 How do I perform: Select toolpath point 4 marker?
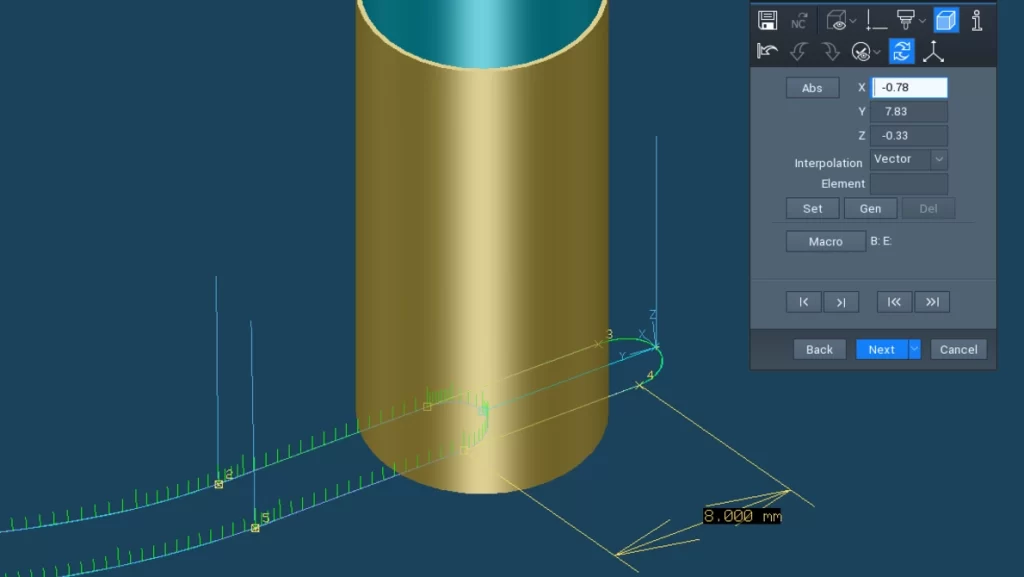pos(639,385)
